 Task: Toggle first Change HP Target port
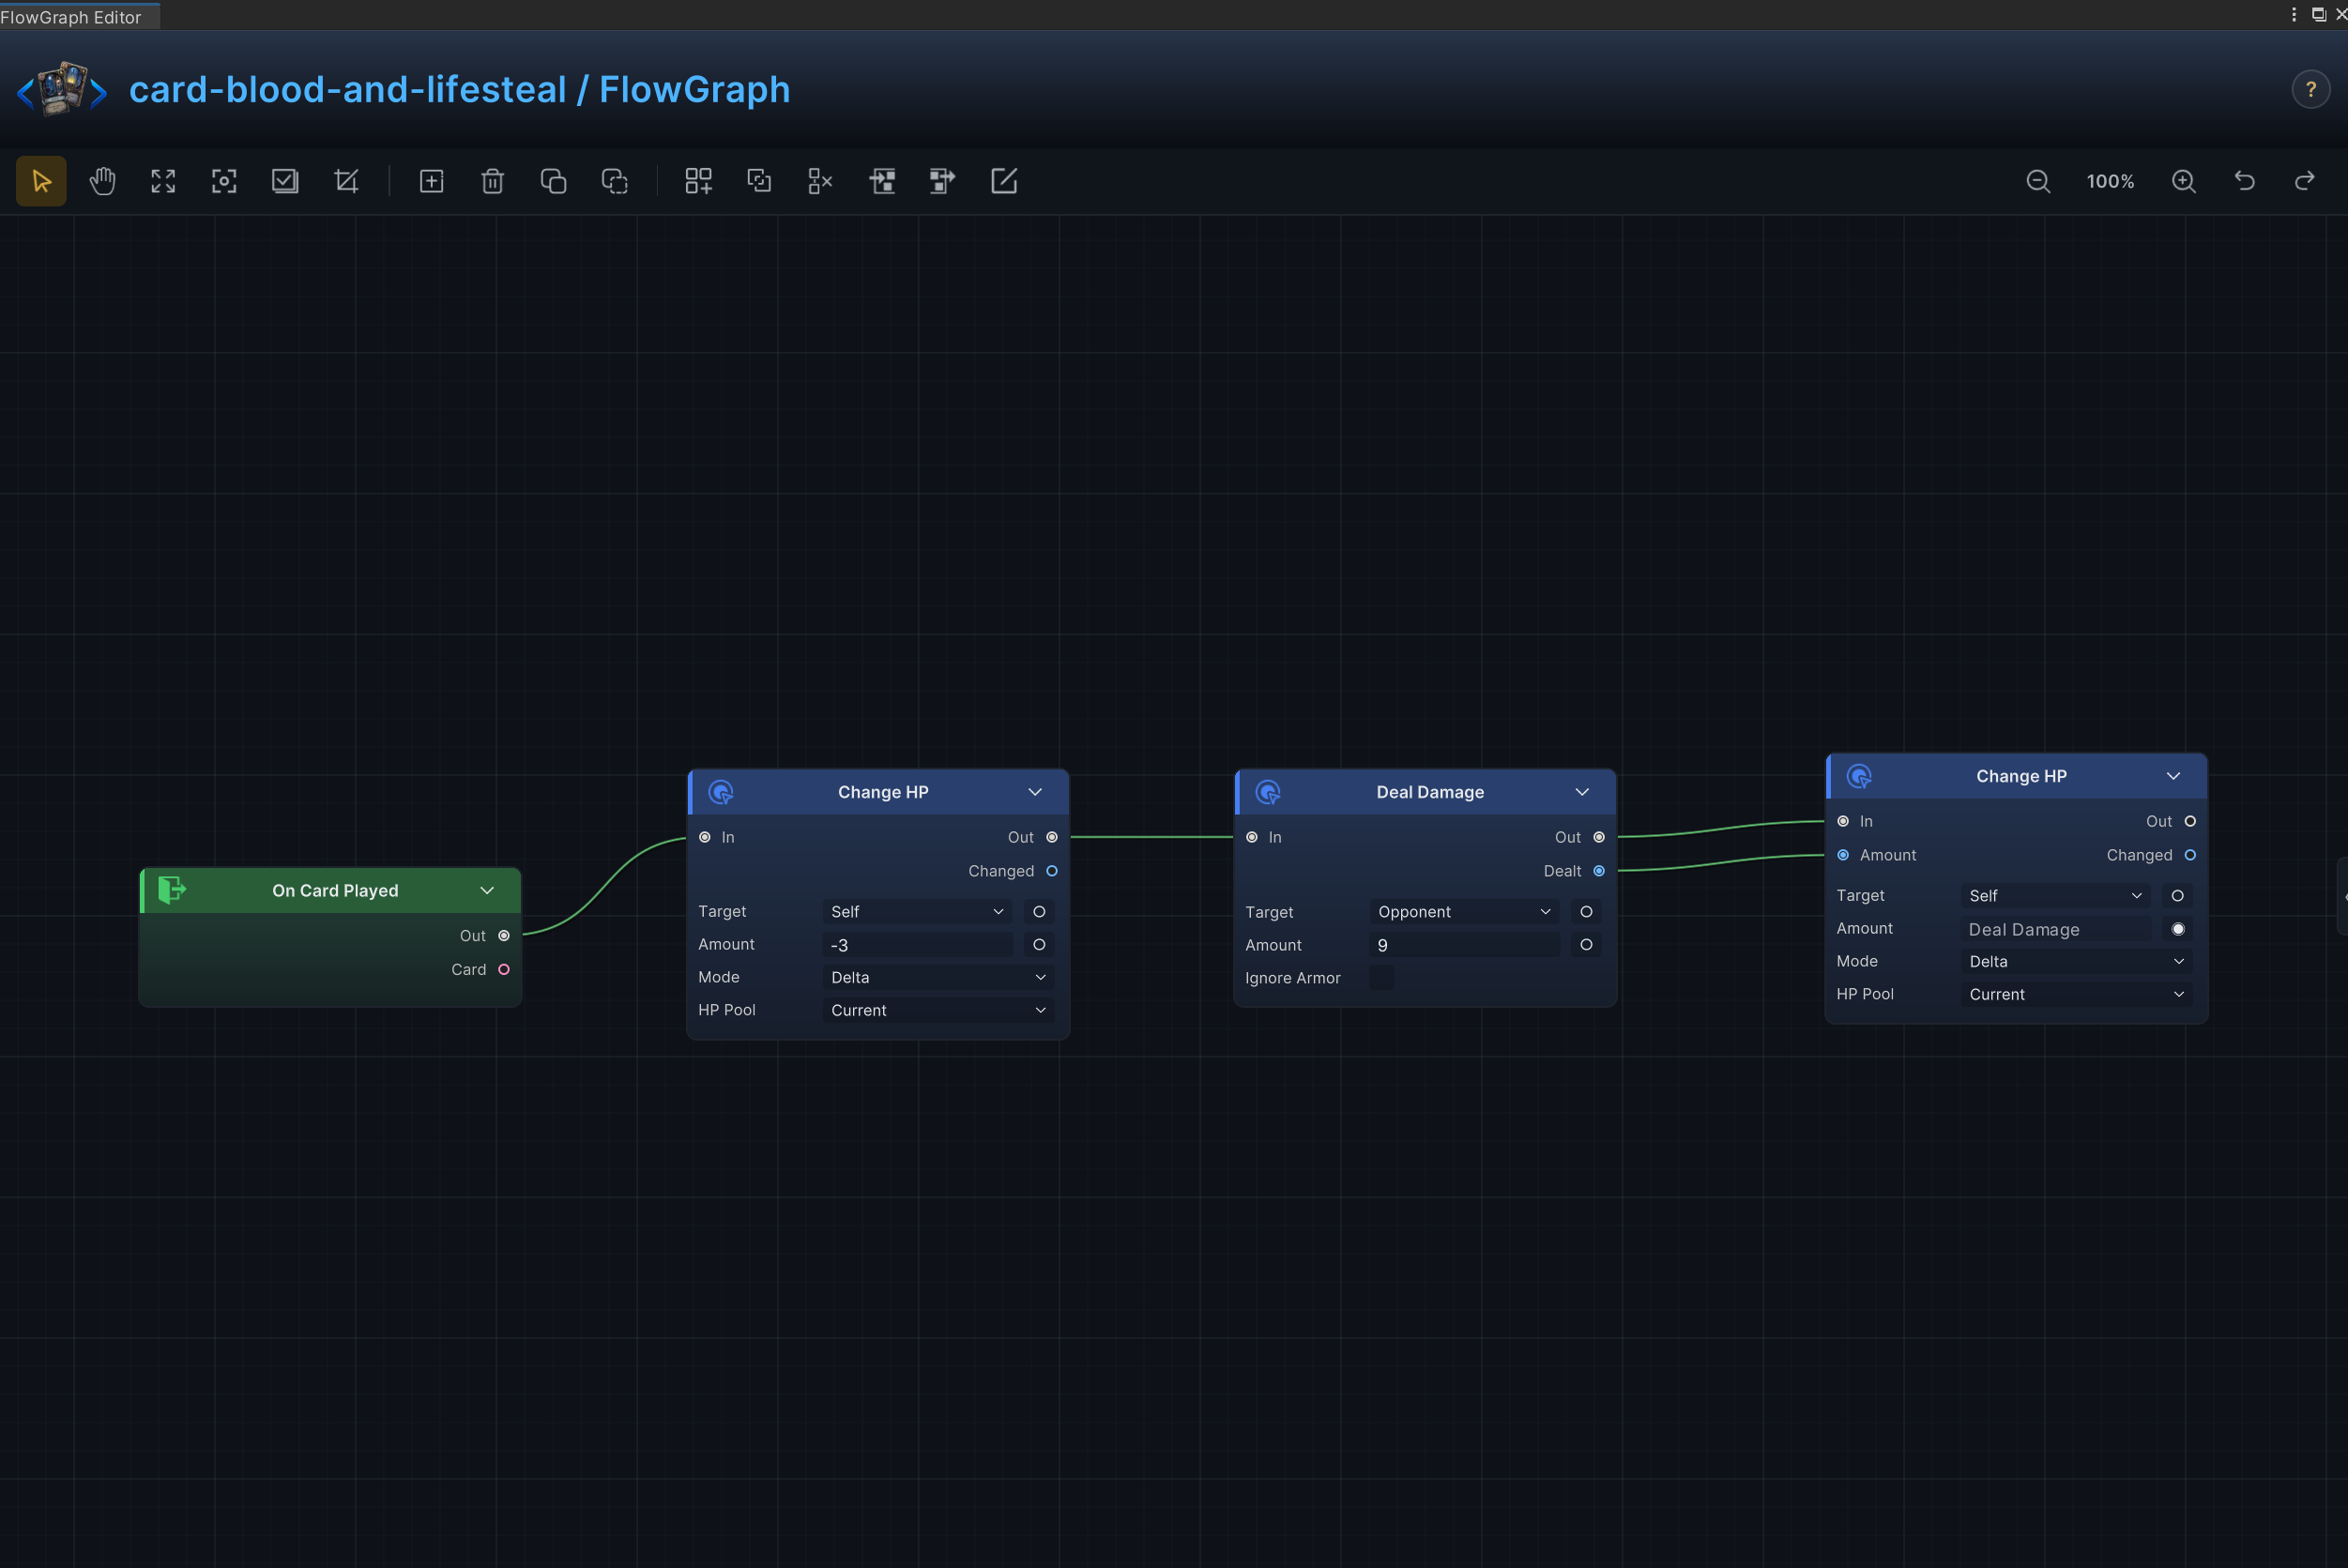click(x=1039, y=912)
